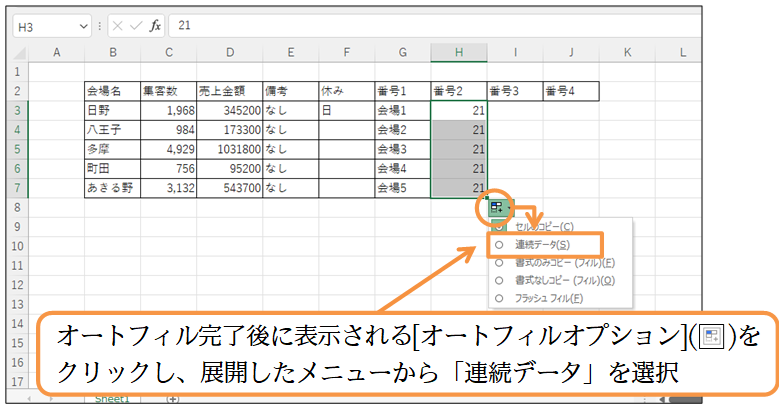Click cell with 番号1 header
This screenshot has width=779, height=406.
tap(403, 91)
